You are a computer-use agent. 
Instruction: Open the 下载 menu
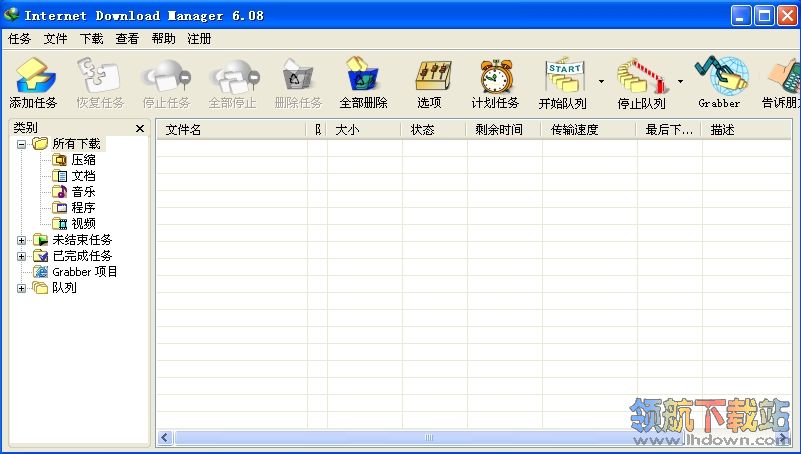[91, 39]
